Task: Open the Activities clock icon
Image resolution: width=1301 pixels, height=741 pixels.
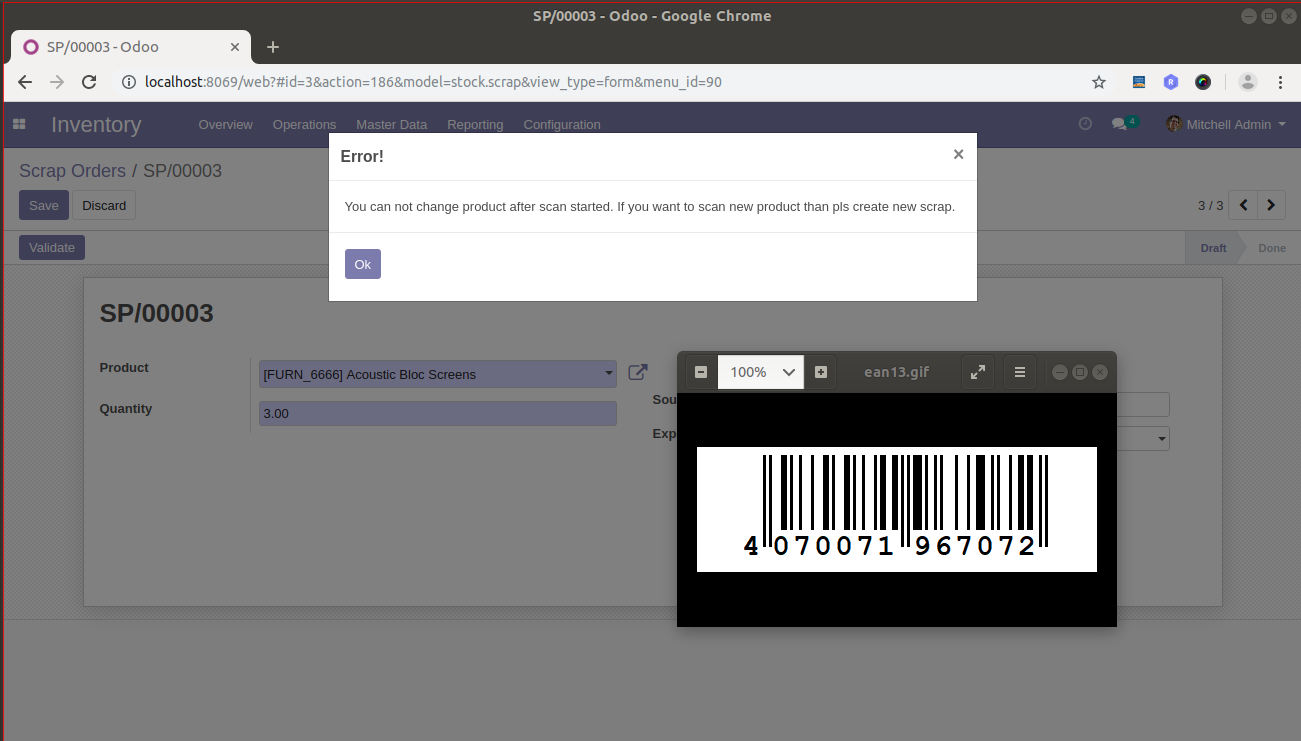Action: 1085,124
